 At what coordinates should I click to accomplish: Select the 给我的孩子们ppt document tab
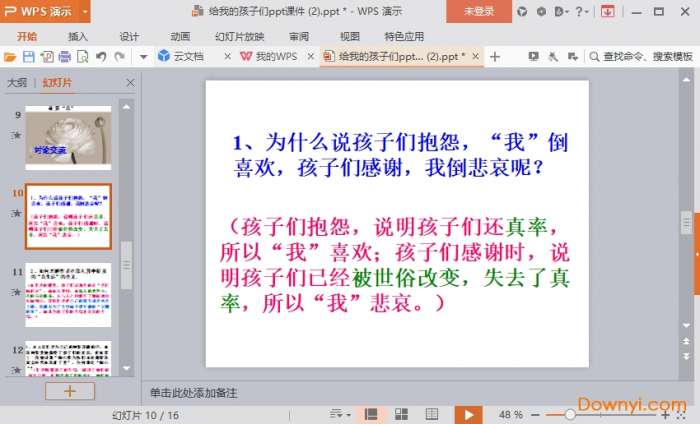394,56
